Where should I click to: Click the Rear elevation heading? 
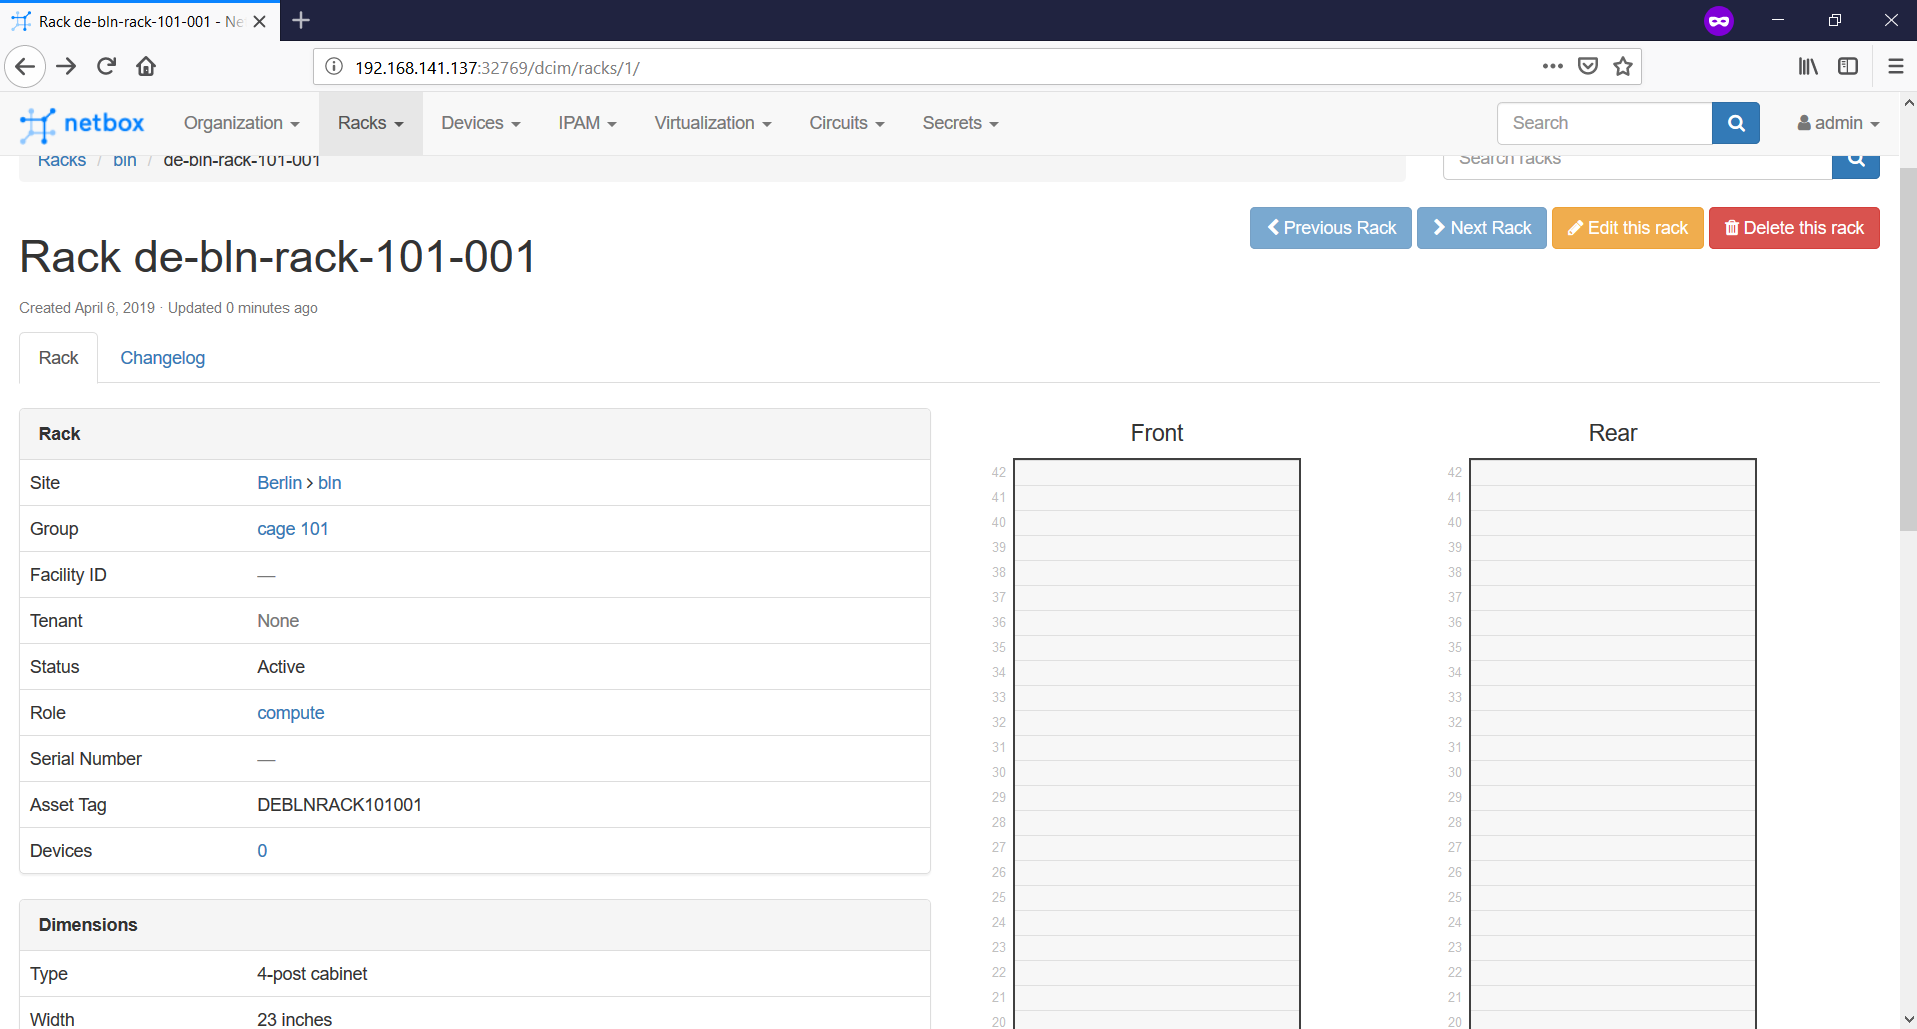click(1613, 433)
